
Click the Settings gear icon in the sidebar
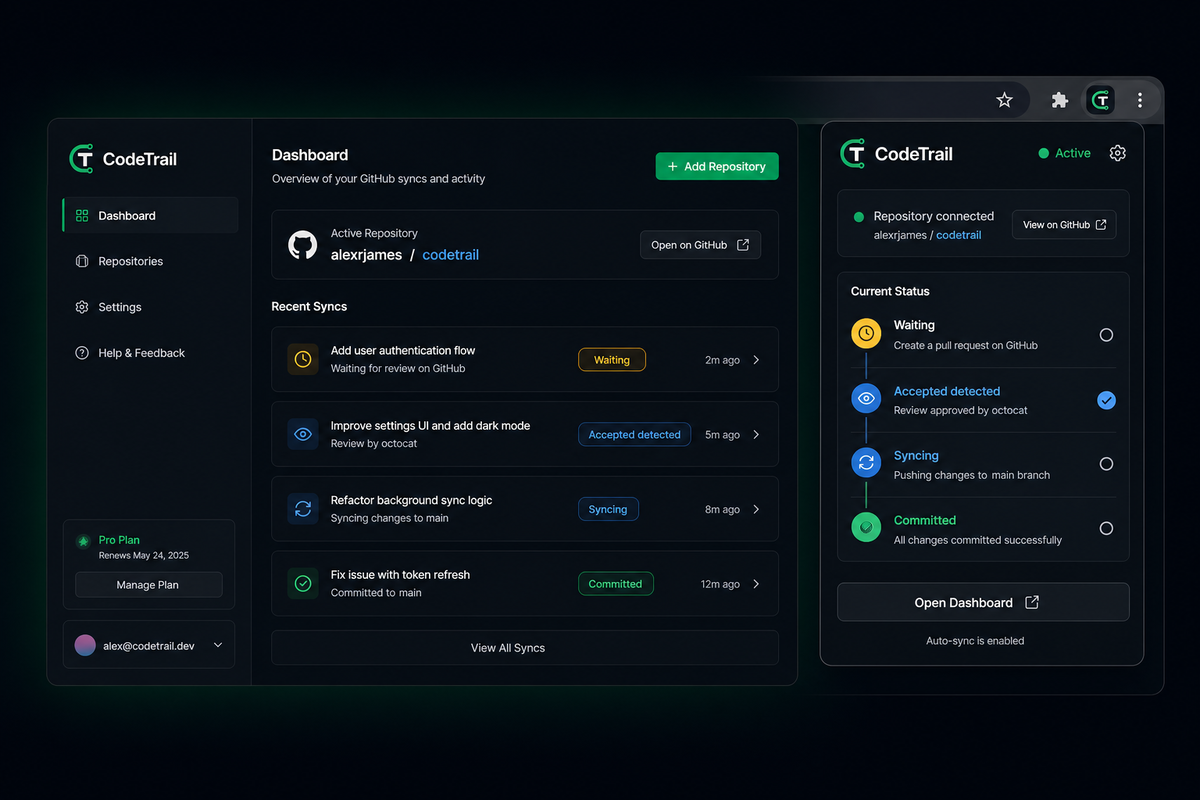click(x=82, y=307)
